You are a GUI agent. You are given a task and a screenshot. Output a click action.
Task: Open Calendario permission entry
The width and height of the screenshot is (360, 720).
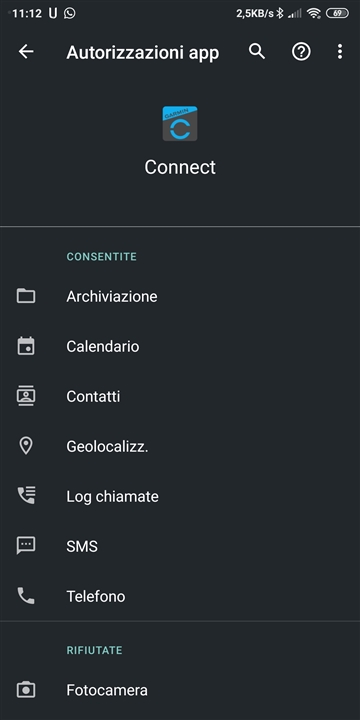click(x=180, y=346)
